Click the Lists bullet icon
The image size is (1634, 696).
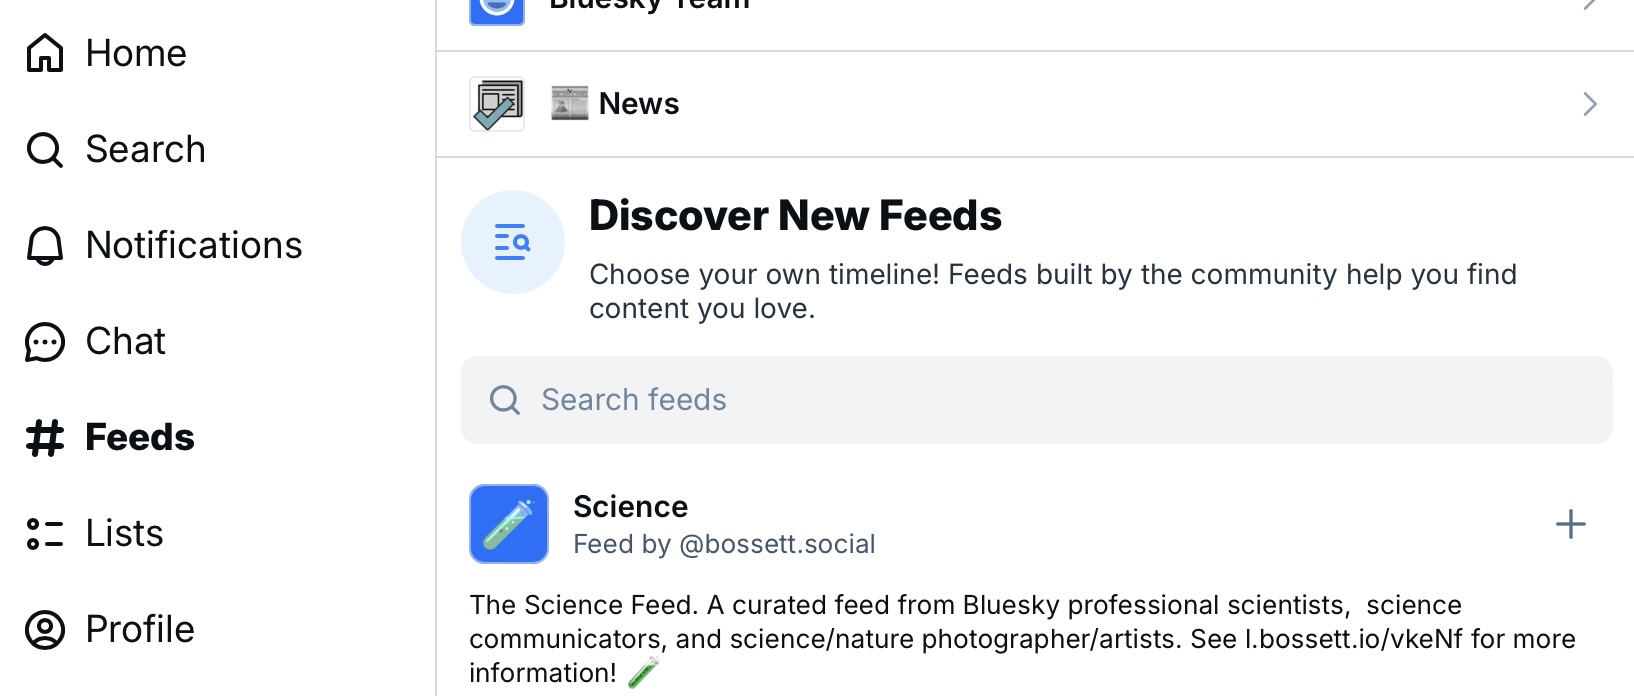(45, 533)
